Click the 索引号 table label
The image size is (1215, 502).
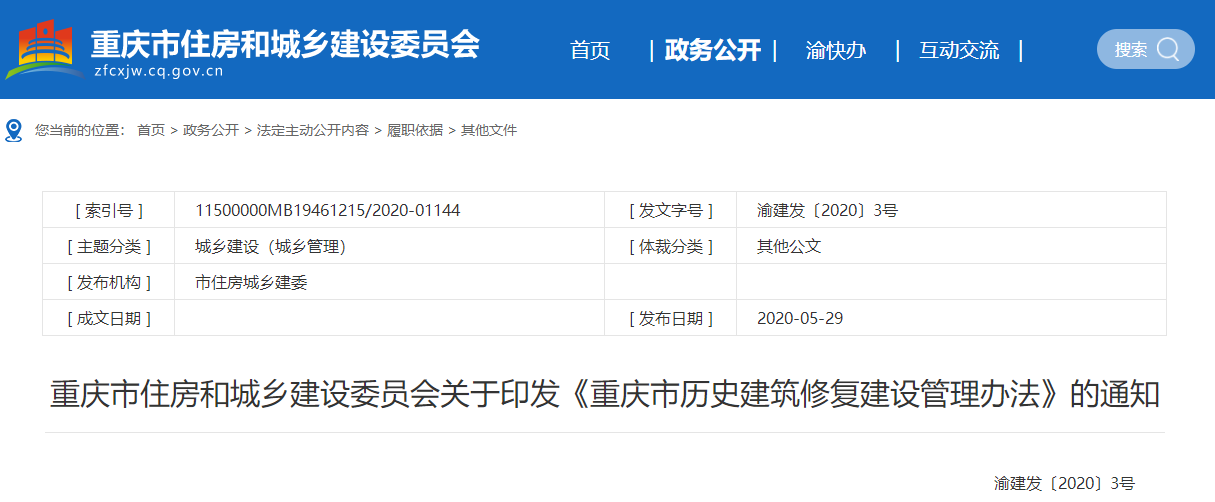click(109, 210)
